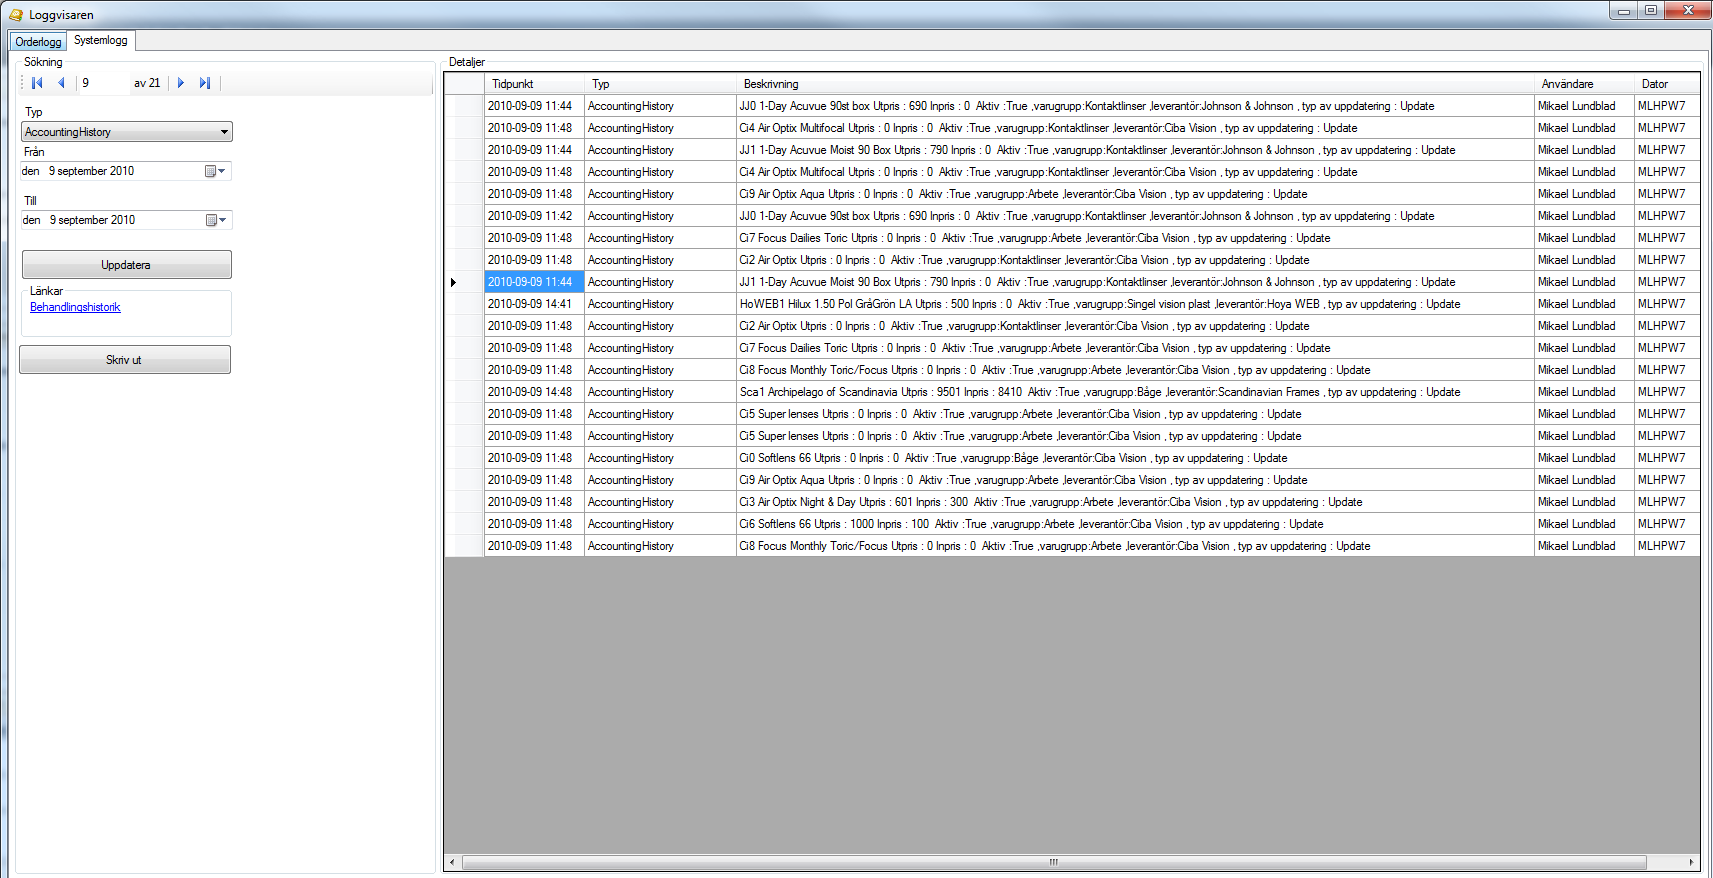
Task: Click the scrollbar right arrow
Action: [1691, 862]
